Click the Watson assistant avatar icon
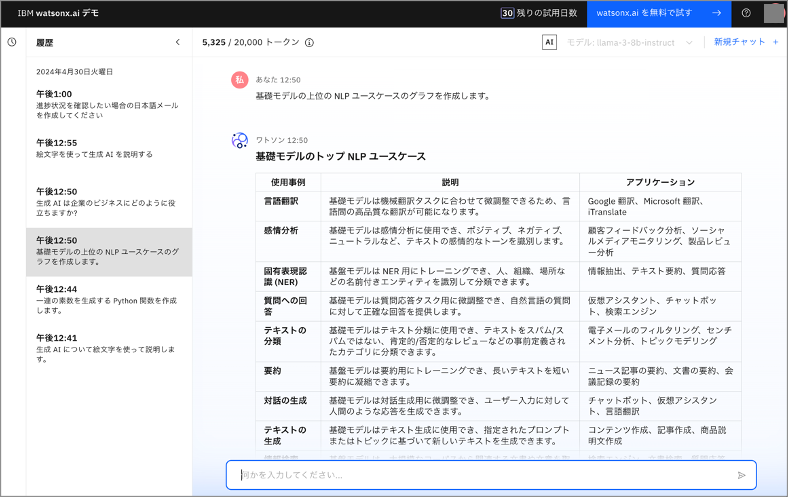The image size is (788, 497). 239,140
